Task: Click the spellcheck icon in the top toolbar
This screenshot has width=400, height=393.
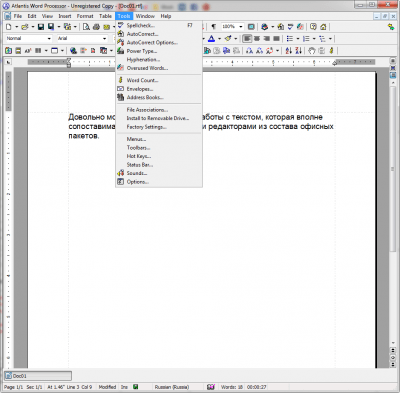Action: (290, 27)
